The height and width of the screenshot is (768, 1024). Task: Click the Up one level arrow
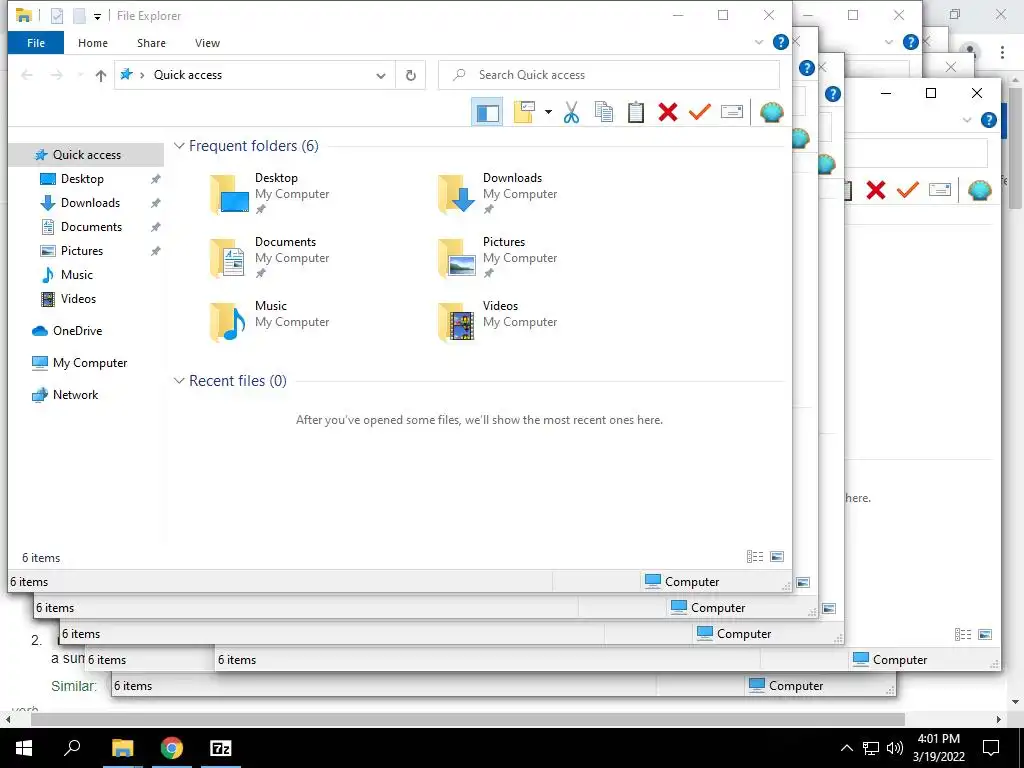pos(101,75)
